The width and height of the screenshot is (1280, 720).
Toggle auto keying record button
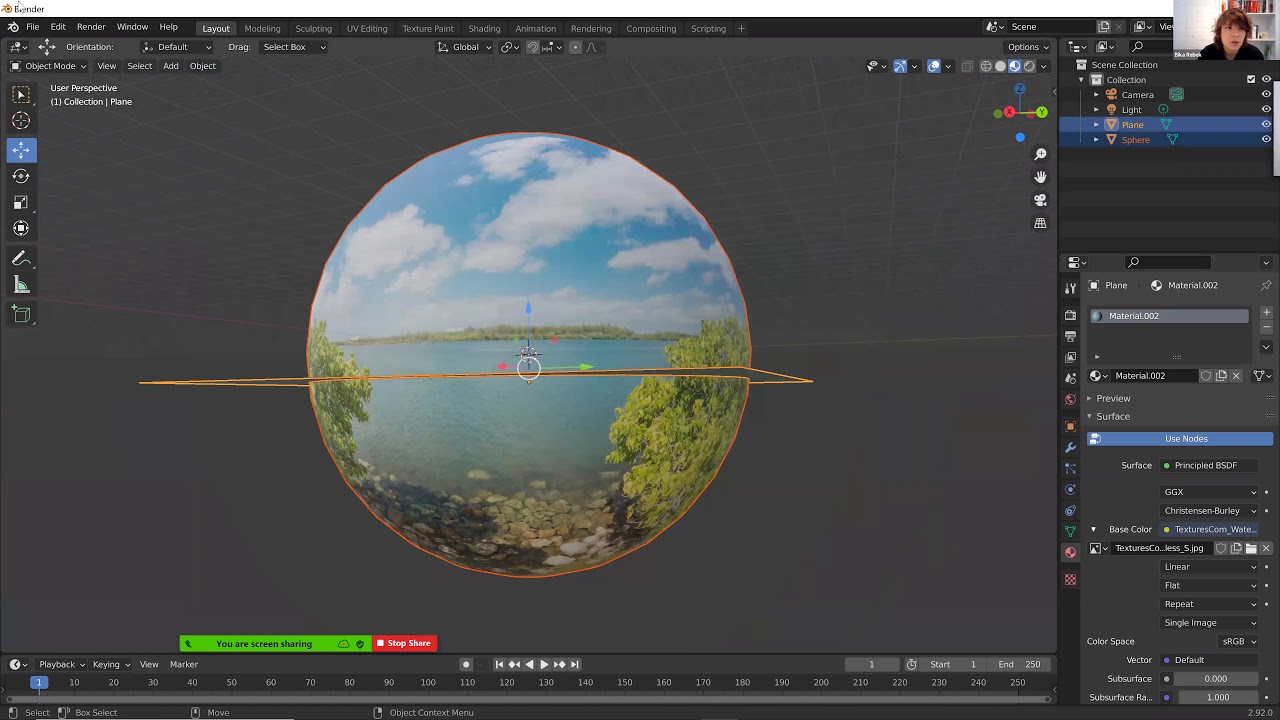click(x=466, y=664)
